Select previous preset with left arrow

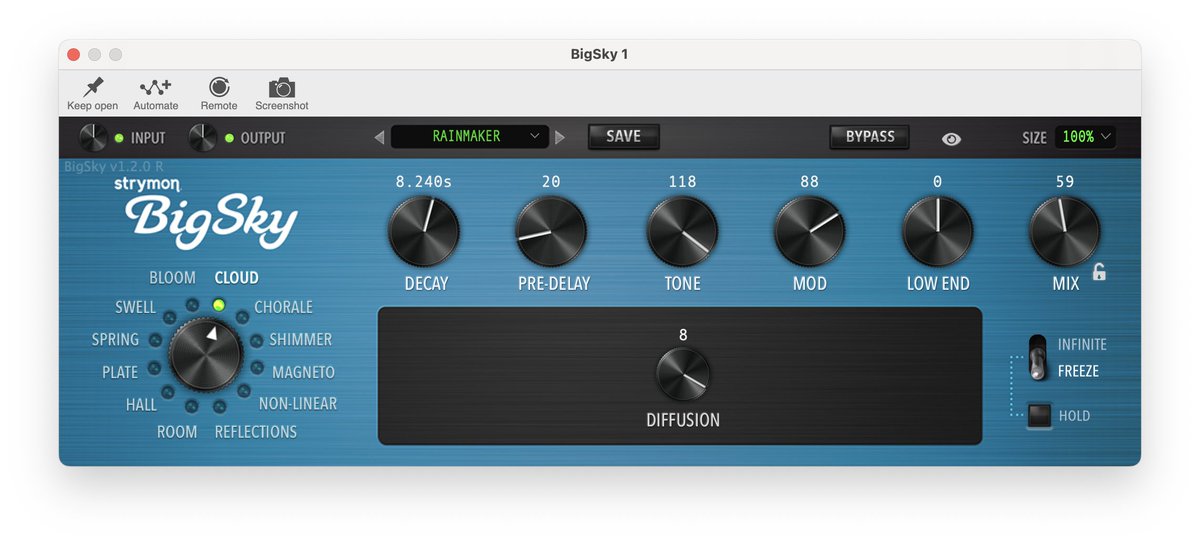click(379, 137)
